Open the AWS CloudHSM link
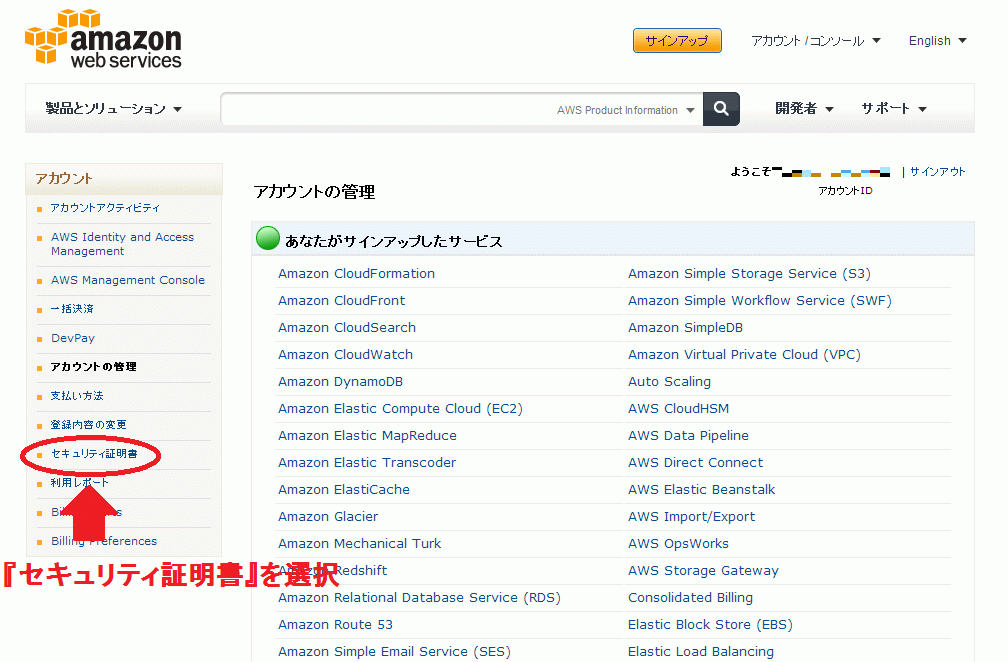 tap(678, 409)
